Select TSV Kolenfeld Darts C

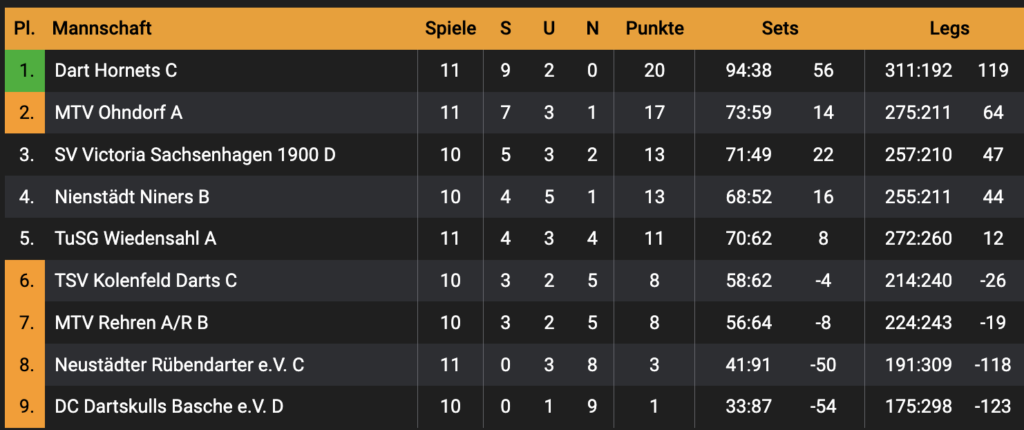[x=146, y=281]
